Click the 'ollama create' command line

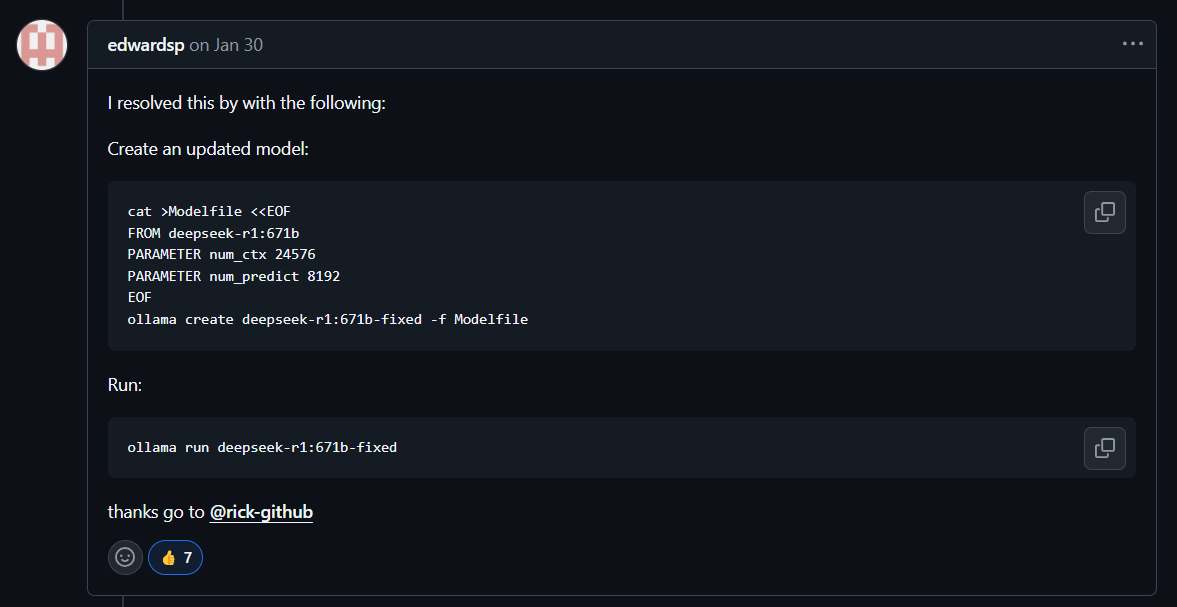pos(328,320)
